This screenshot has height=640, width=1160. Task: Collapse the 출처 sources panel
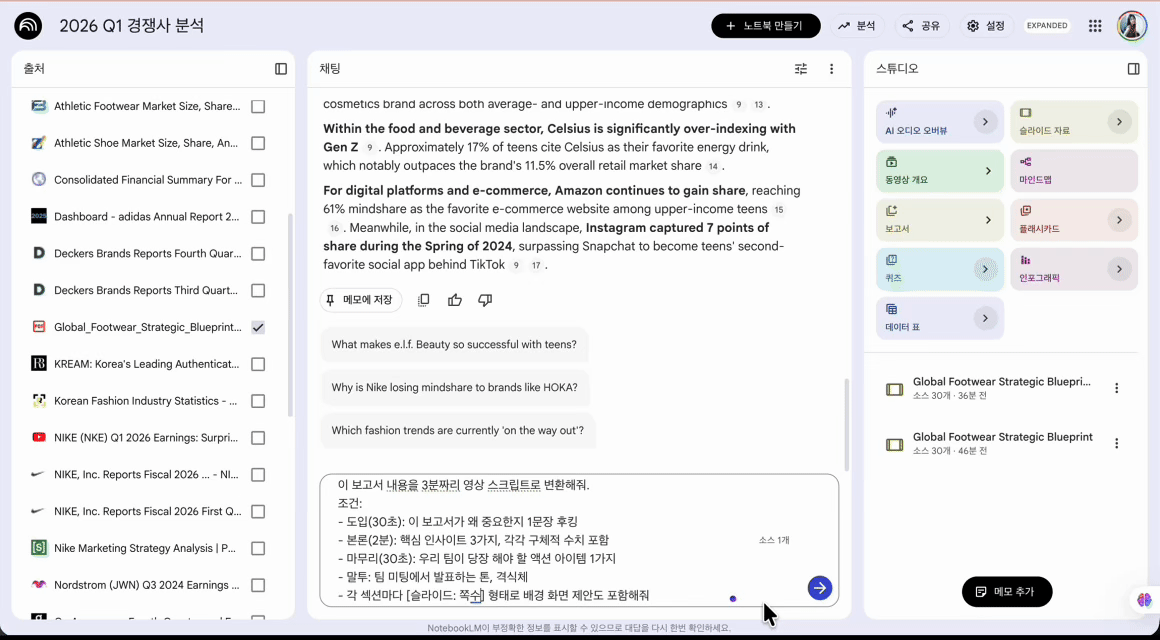tap(281, 69)
